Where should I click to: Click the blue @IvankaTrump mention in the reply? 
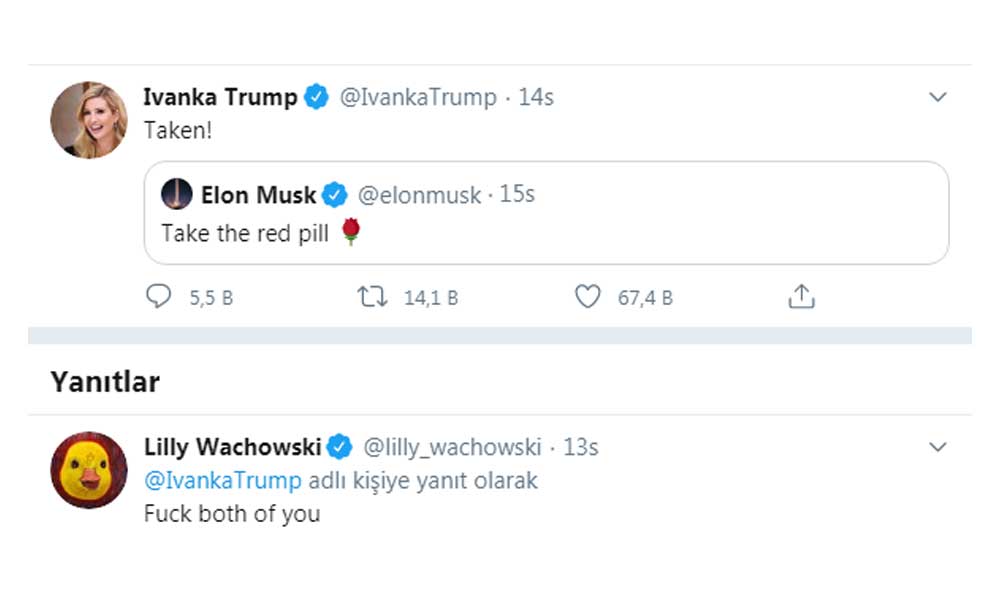[222, 481]
